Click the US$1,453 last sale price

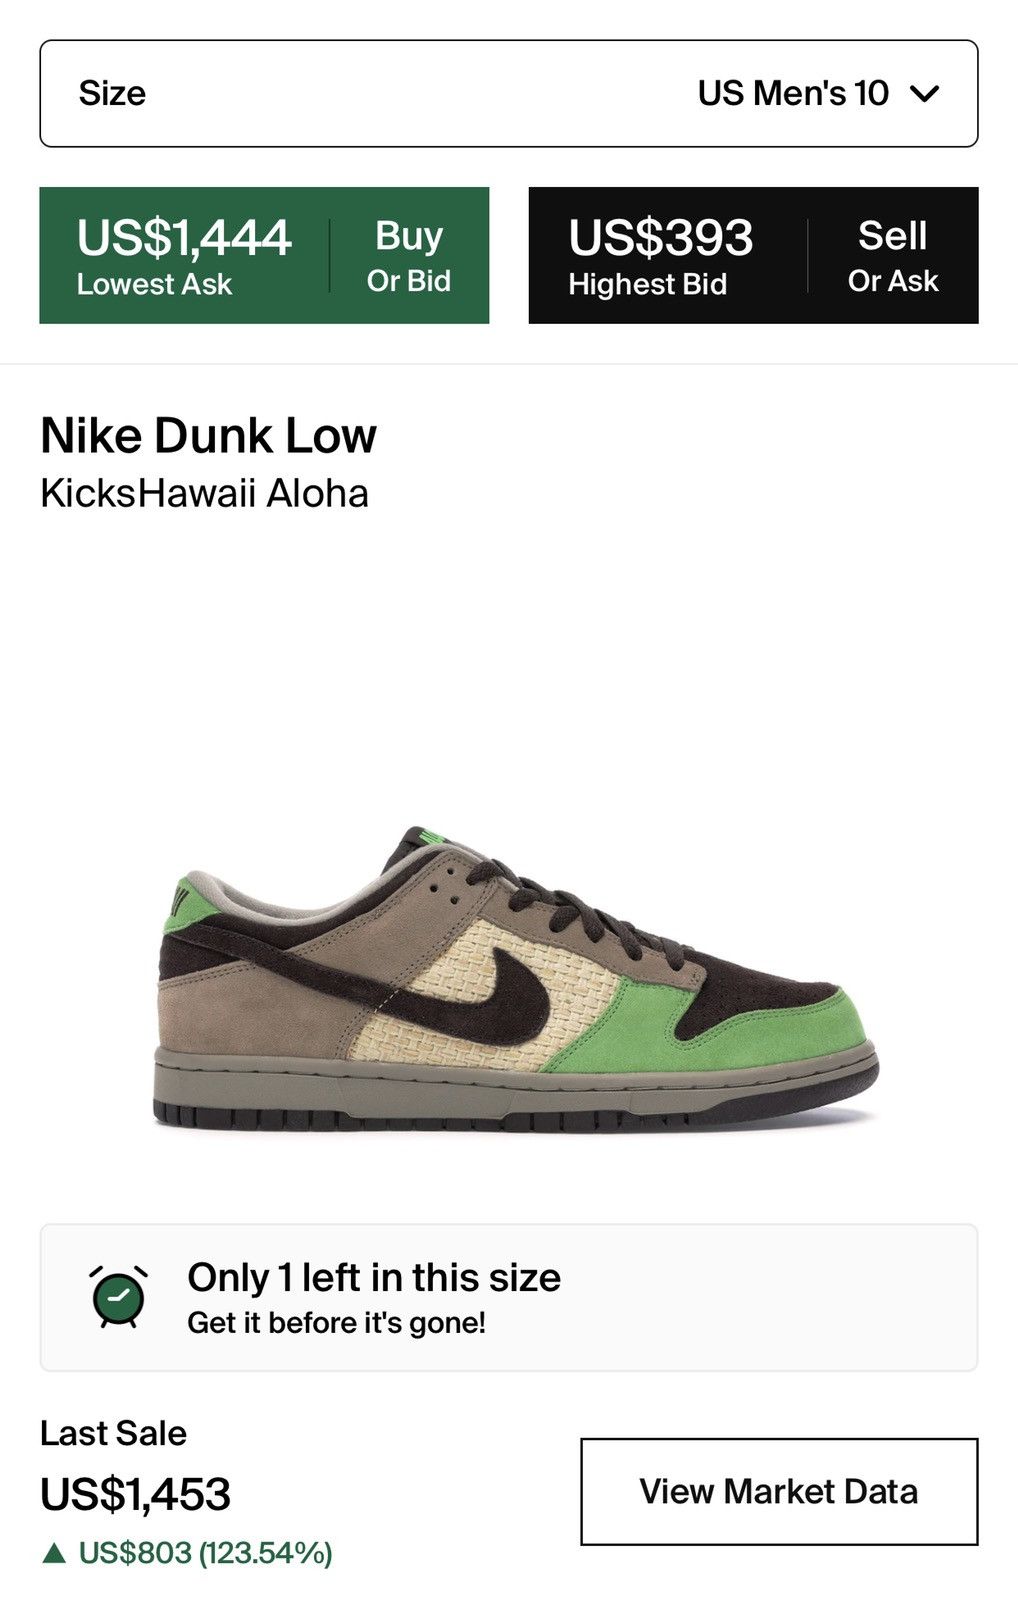pos(135,1494)
